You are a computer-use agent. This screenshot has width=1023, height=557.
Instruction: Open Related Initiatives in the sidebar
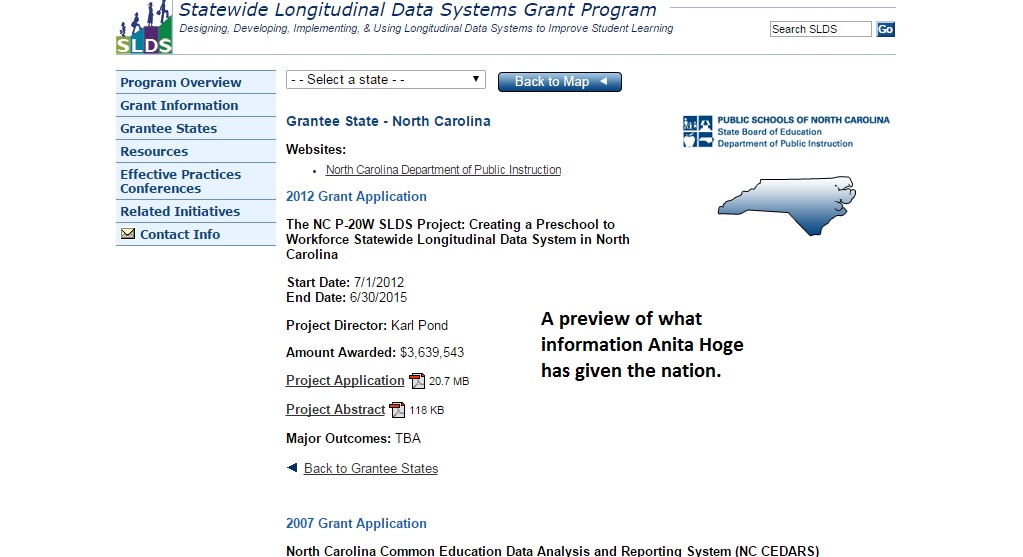(x=180, y=212)
